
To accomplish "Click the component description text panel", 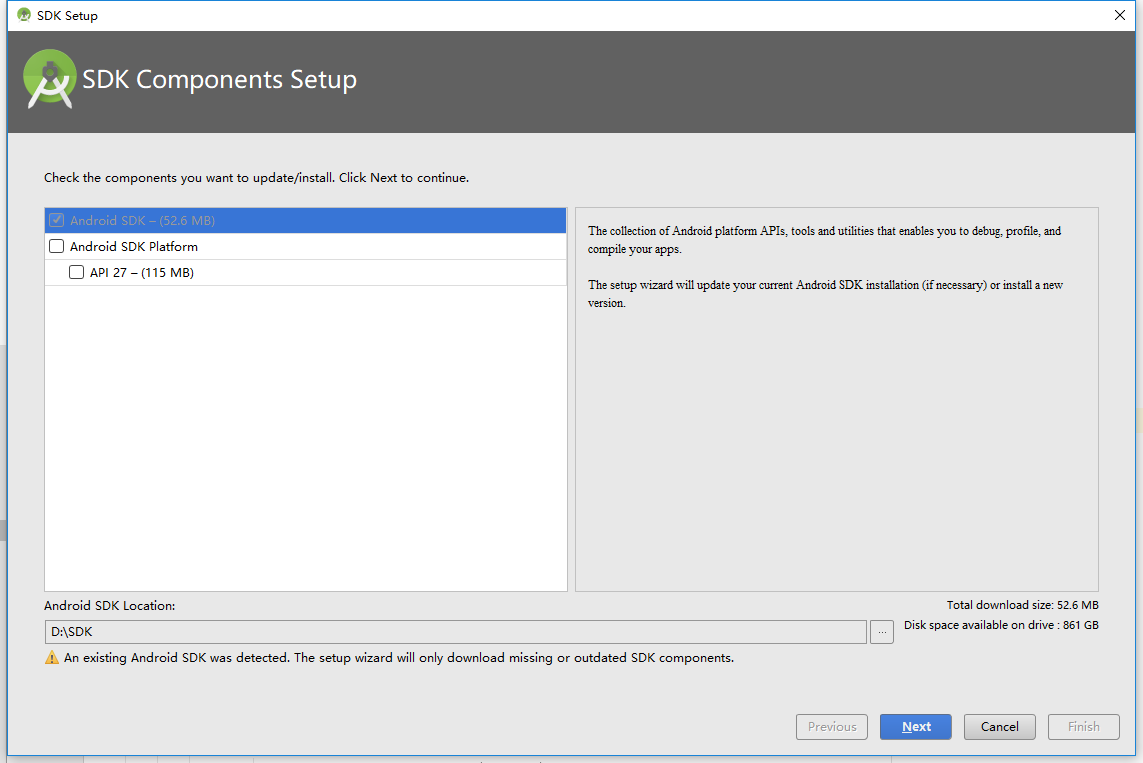I will click(836, 400).
